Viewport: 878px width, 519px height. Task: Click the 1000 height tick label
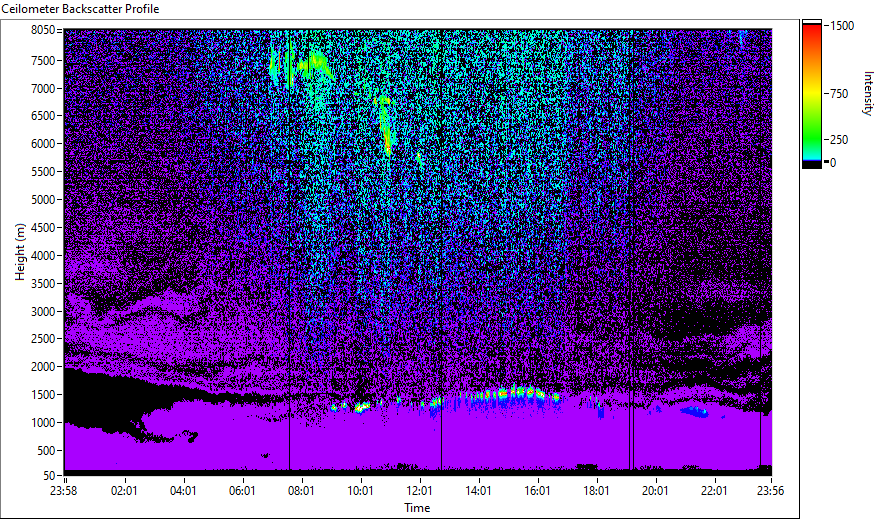(43, 423)
